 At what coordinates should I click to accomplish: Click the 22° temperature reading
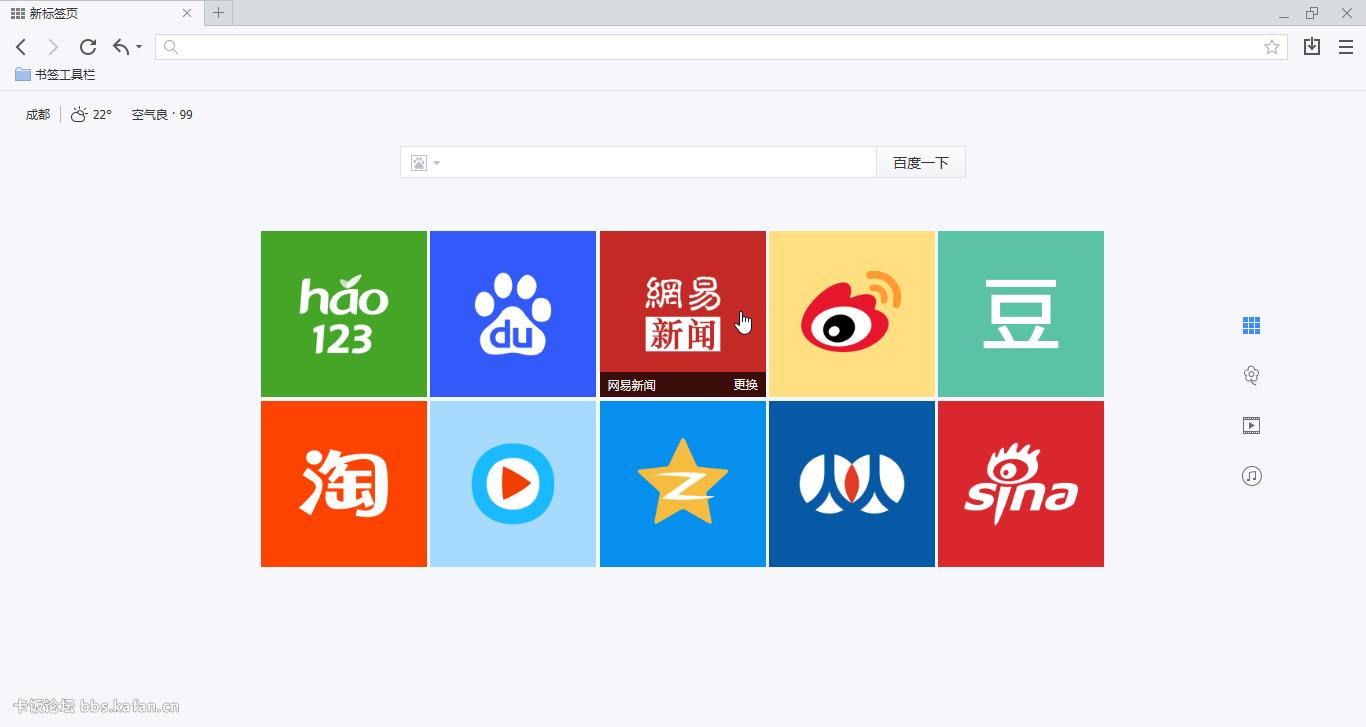point(102,115)
